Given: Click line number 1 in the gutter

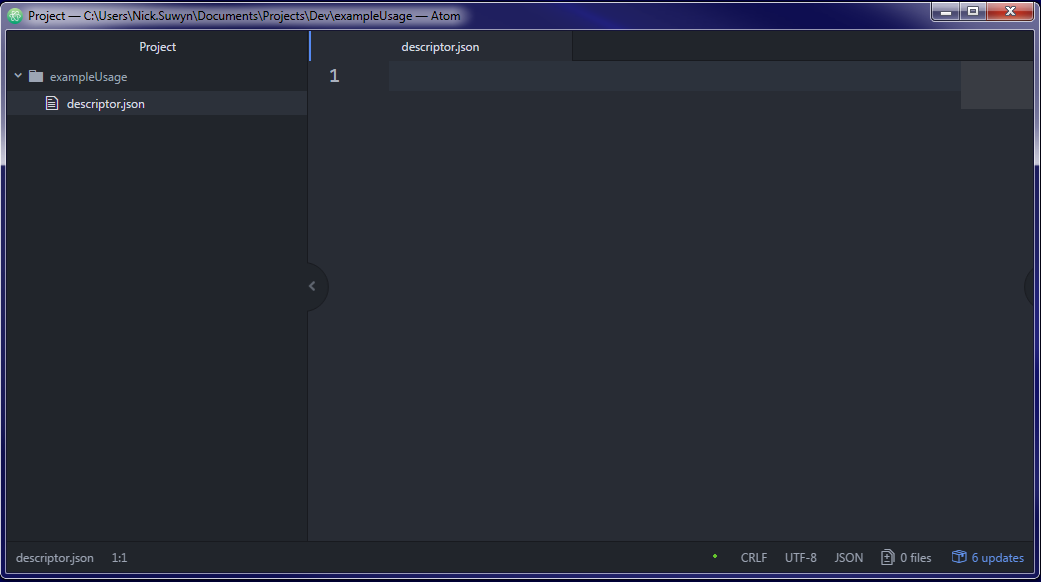Looking at the screenshot, I should click(x=334, y=76).
